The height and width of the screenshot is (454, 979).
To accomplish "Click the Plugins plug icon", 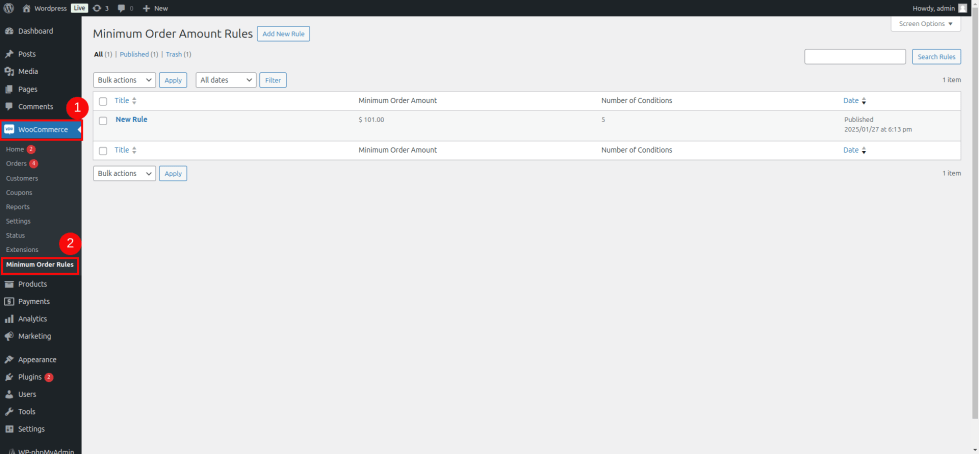I will click(9, 377).
